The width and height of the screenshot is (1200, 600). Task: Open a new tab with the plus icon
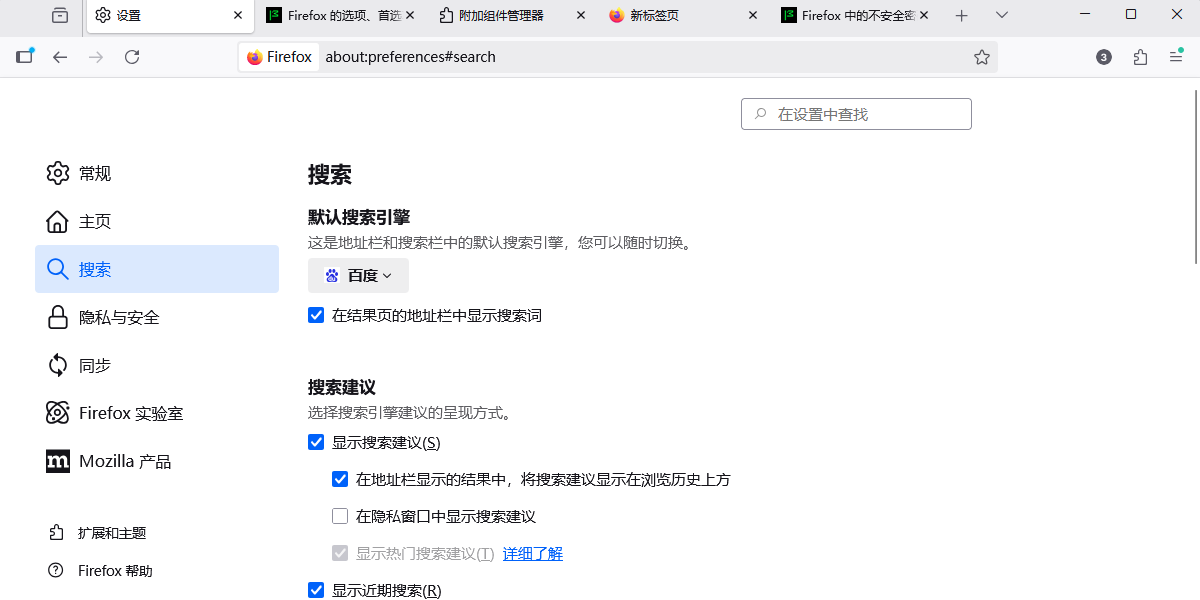[x=962, y=15]
